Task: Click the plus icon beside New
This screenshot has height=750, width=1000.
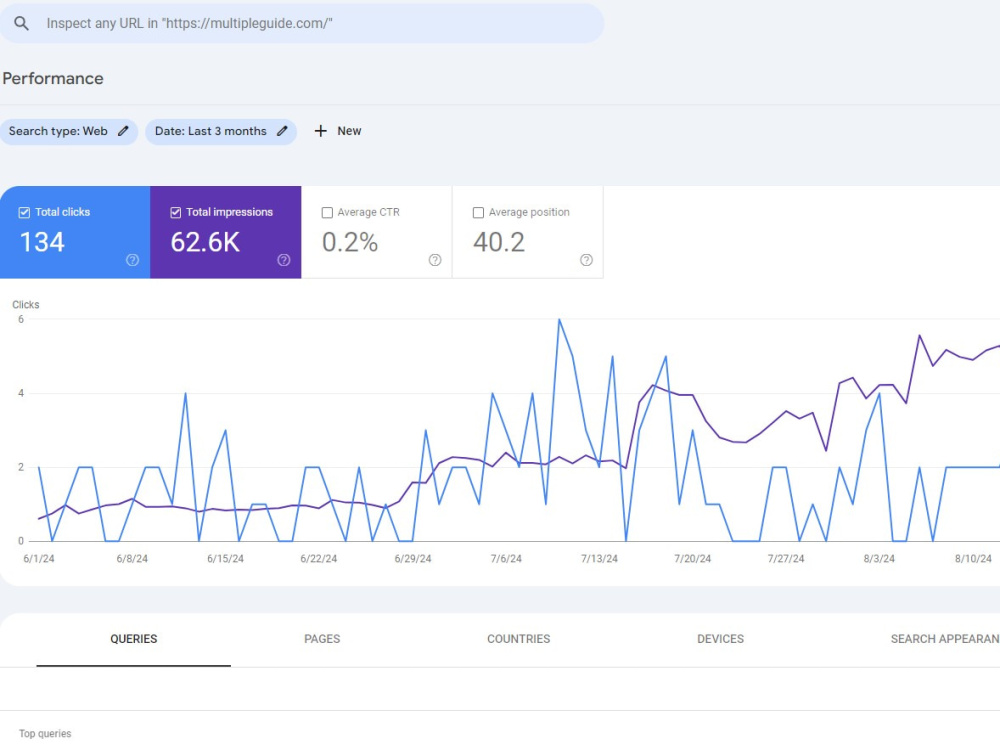Action: tap(321, 131)
